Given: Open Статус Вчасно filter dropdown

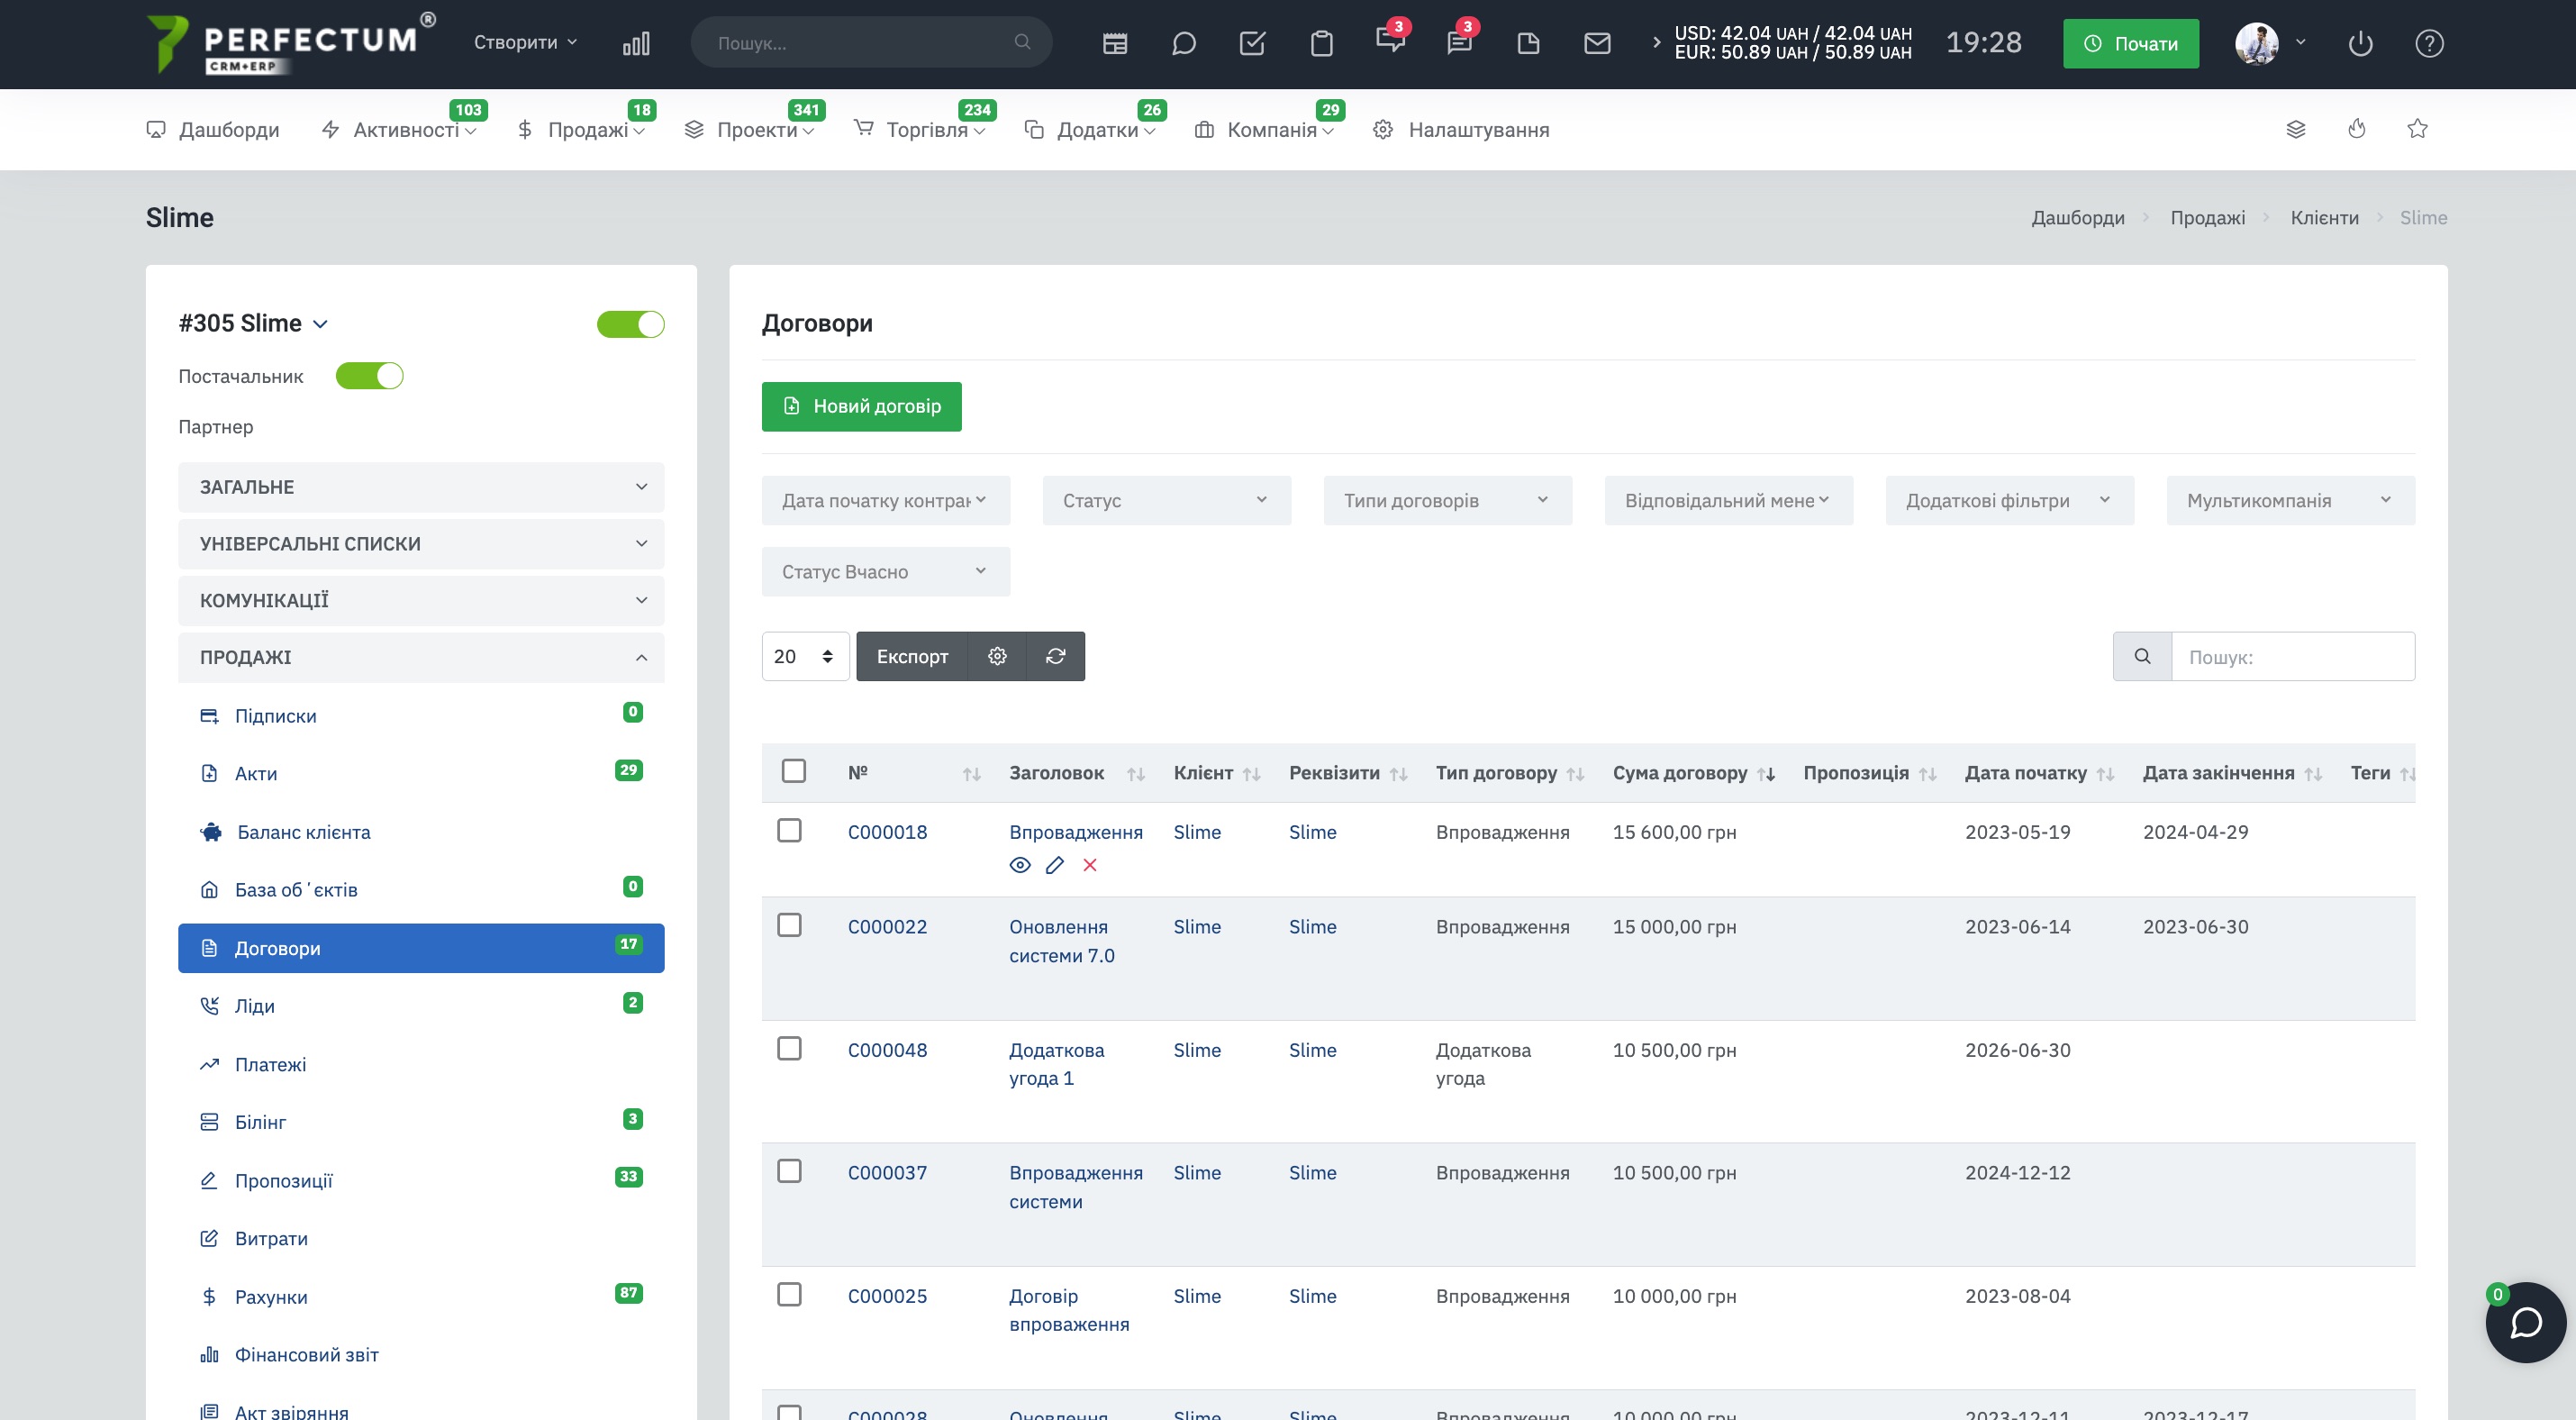Looking at the screenshot, I should tap(886, 572).
